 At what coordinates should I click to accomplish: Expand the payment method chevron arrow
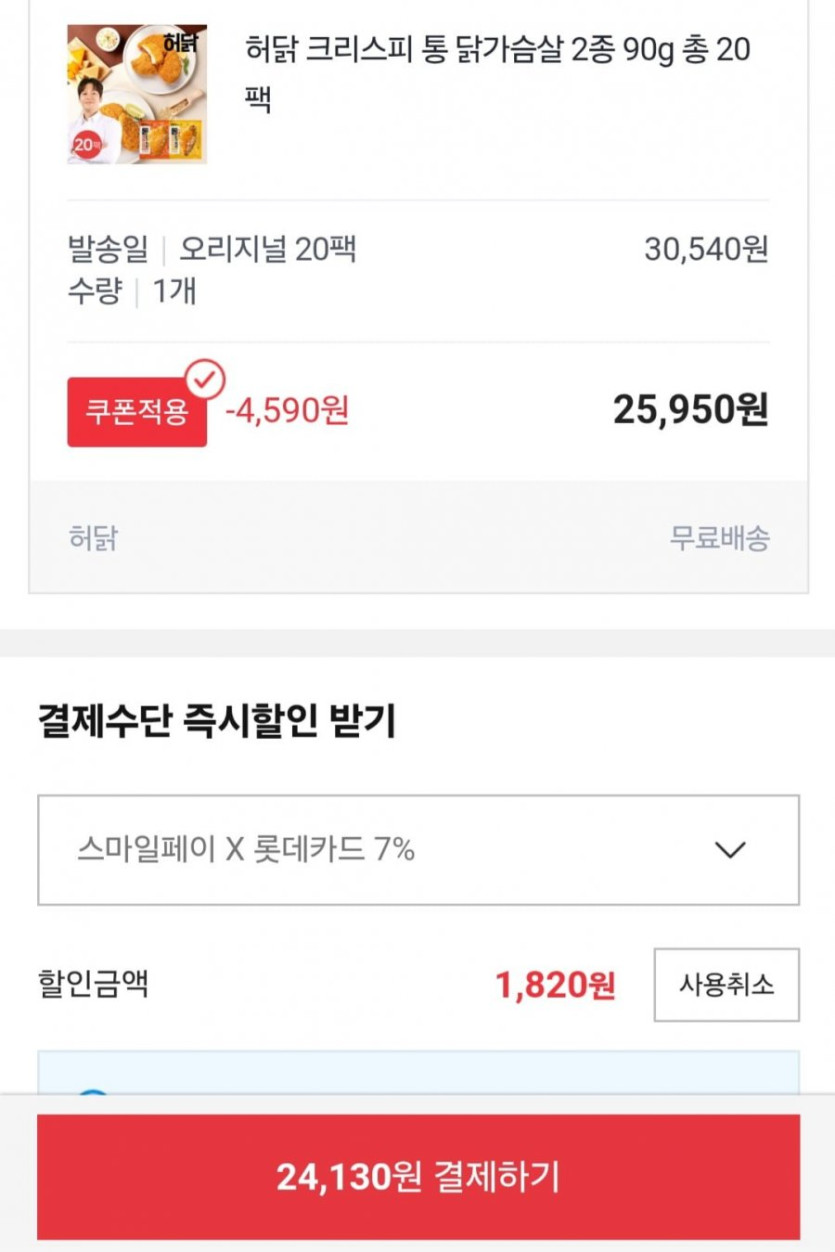(731, 850)
